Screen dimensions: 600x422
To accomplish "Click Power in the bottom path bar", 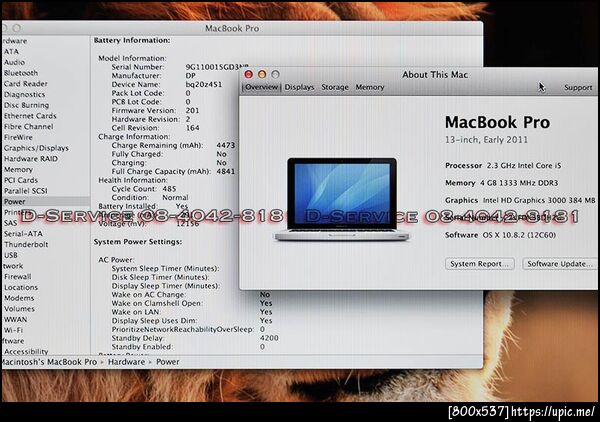I will 168,362.
